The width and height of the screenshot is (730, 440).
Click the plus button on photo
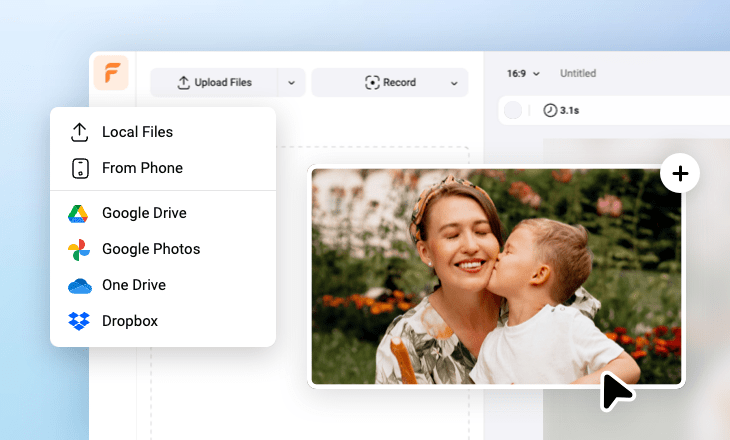click(x=680, y=173)
